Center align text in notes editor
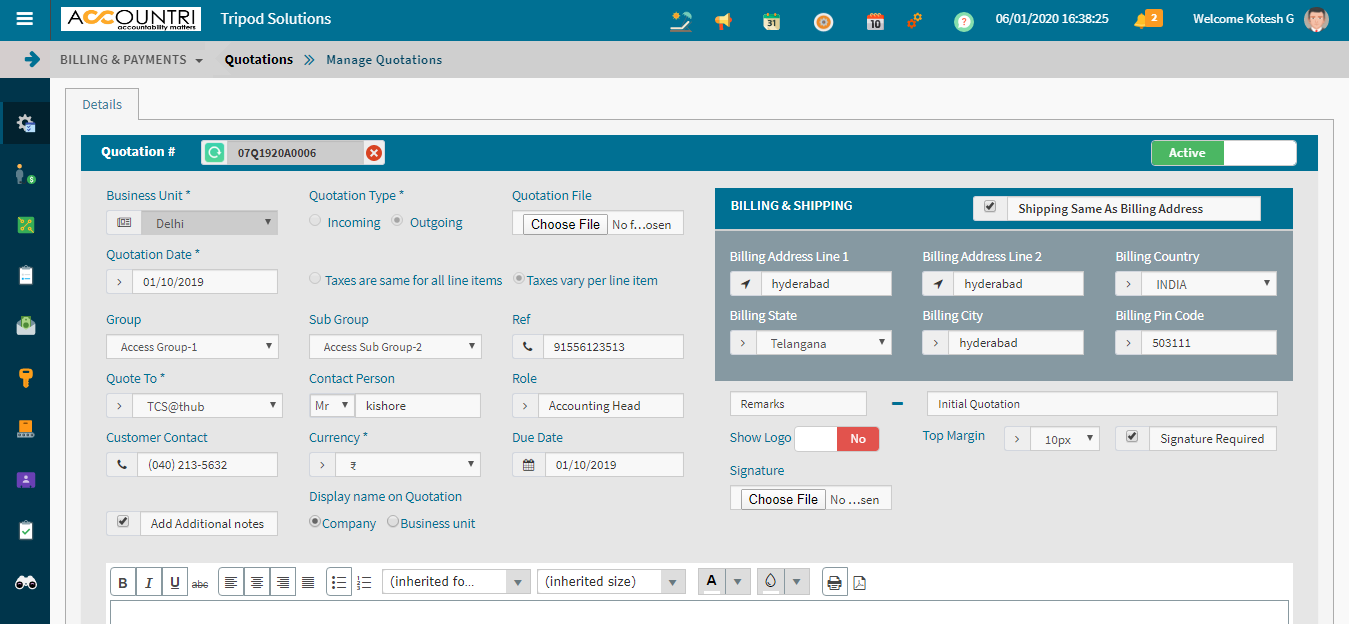 (x=257, y=582)
